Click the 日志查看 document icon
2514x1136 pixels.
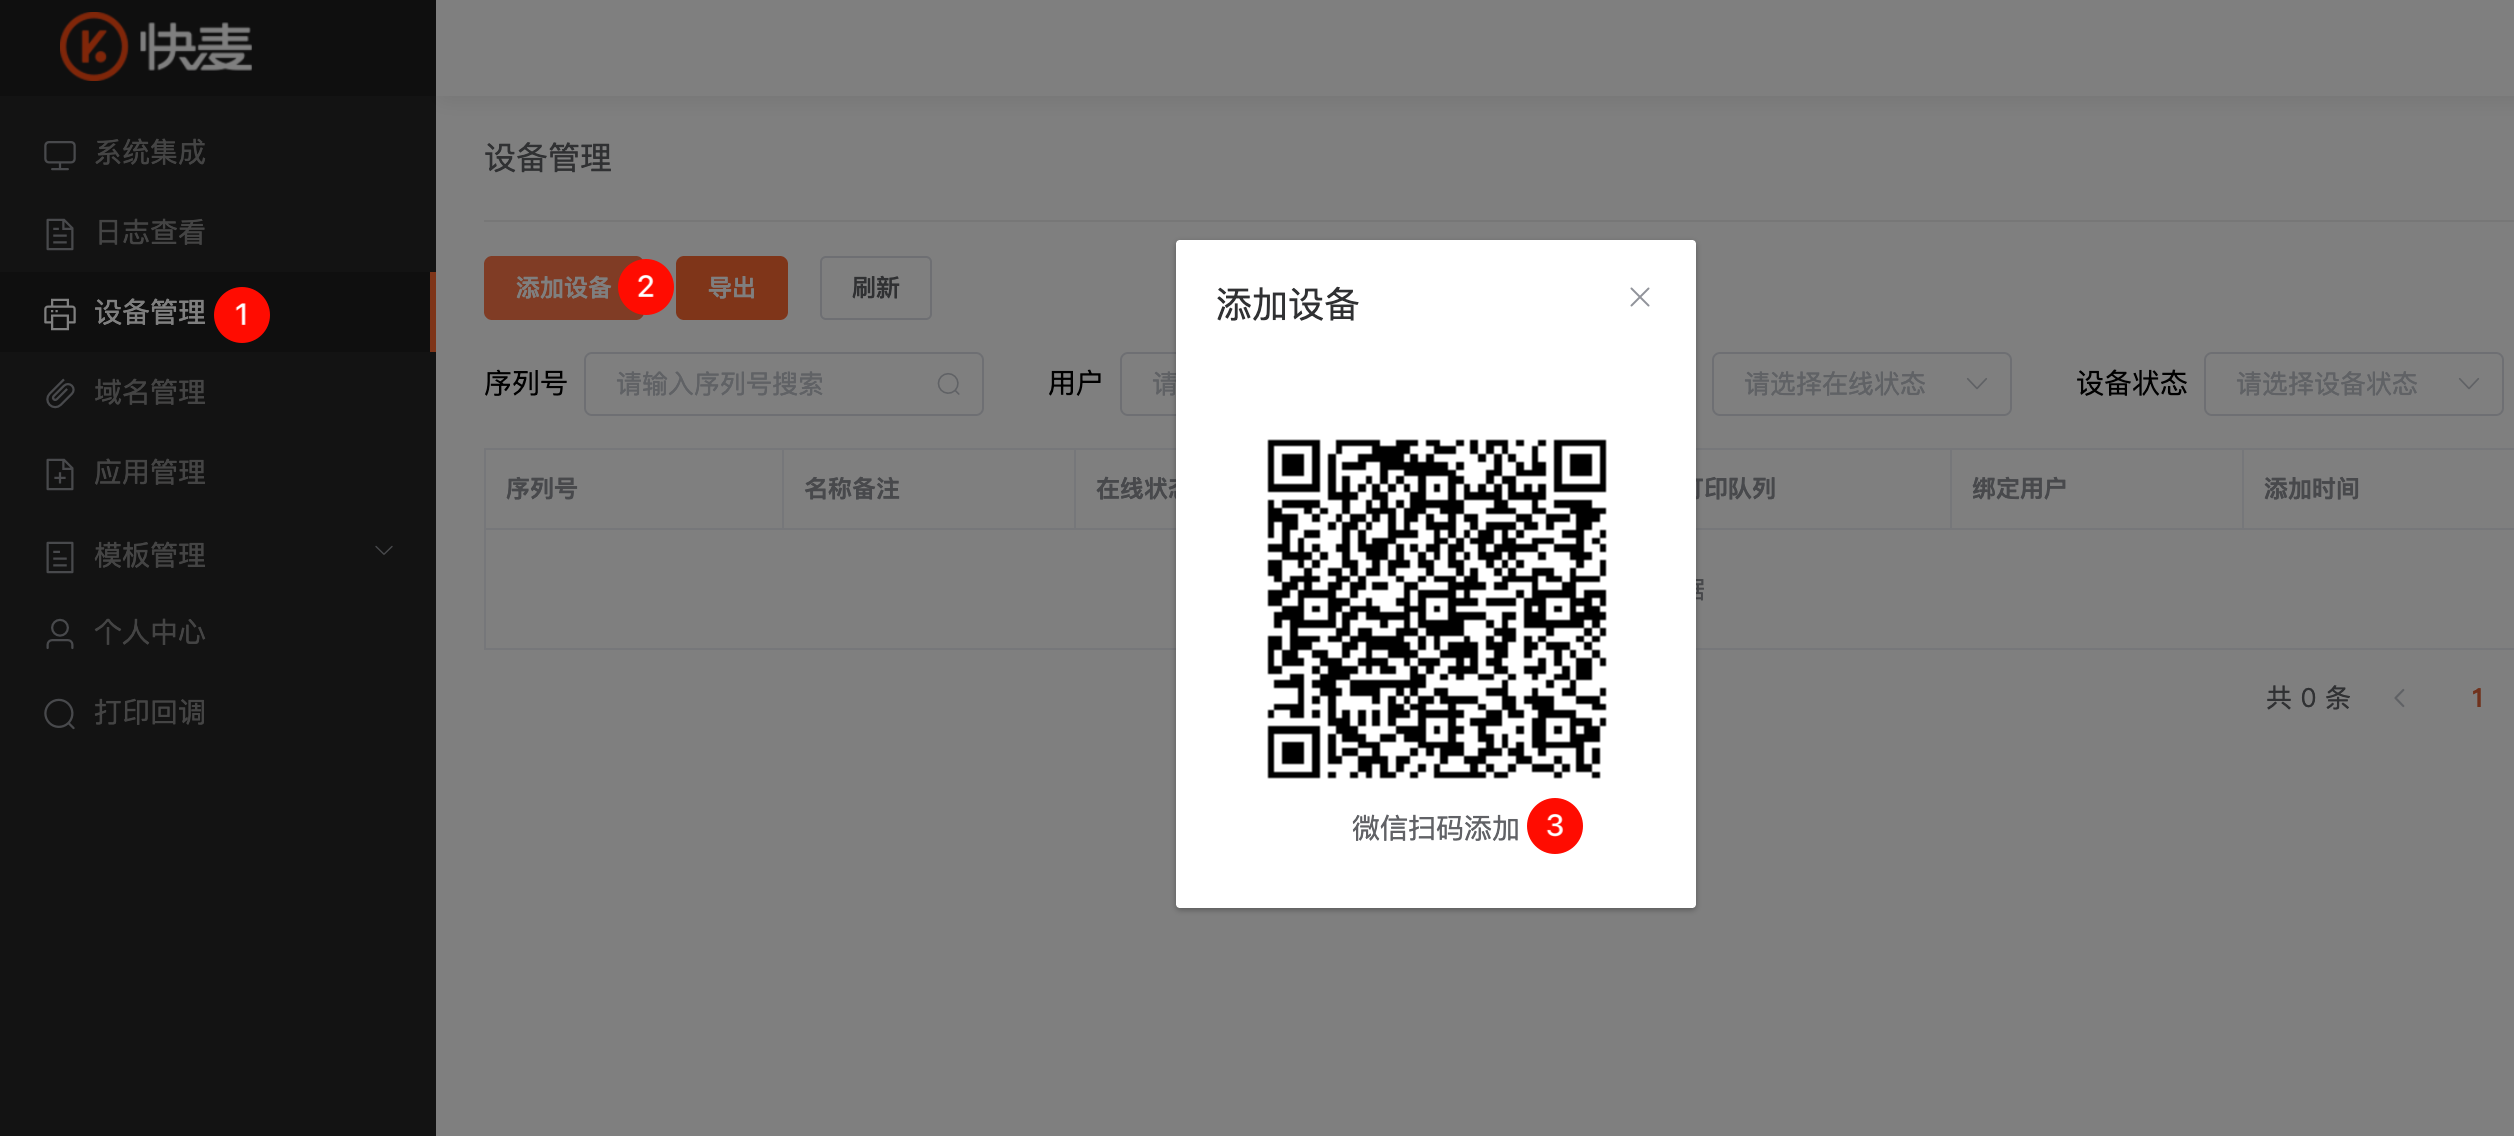pos(60,234)
